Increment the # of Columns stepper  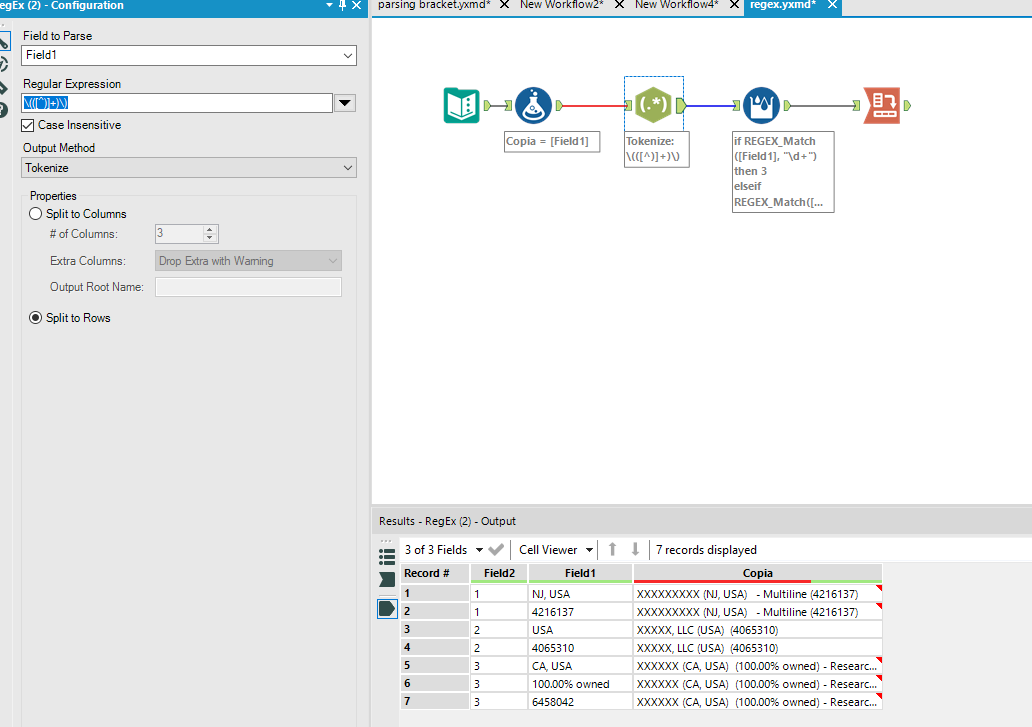point(209,226)
